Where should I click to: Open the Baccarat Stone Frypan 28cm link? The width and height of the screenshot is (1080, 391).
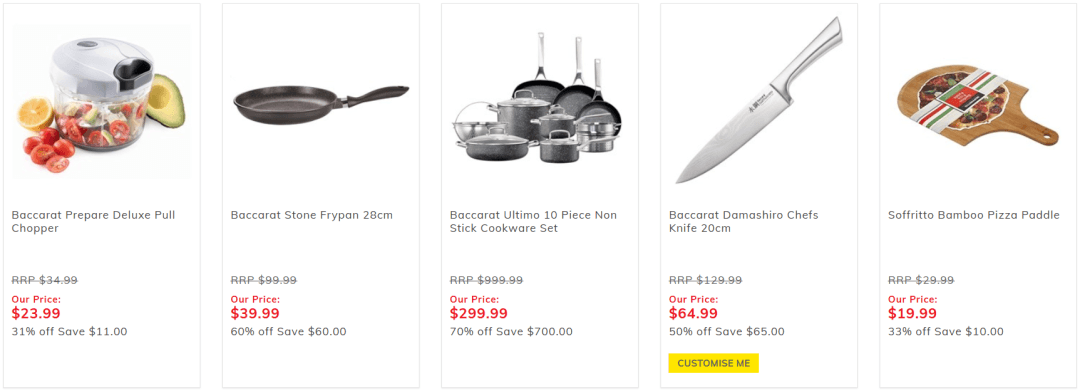[311, 215]
